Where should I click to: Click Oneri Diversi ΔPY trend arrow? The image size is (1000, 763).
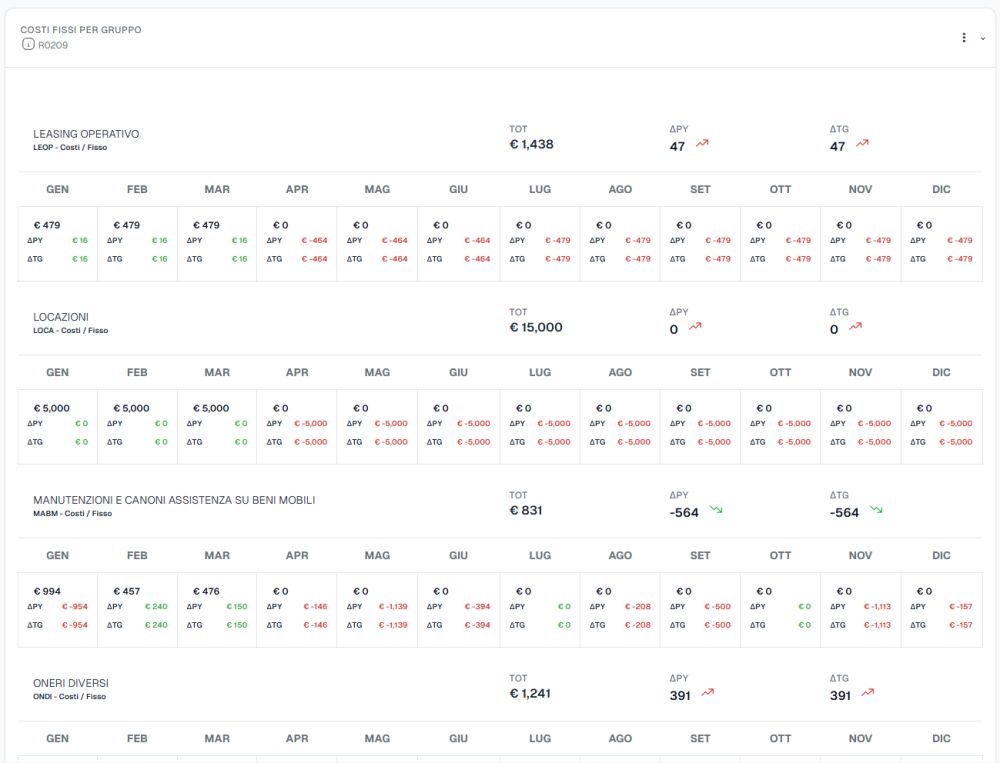click(x=708, y=693)
